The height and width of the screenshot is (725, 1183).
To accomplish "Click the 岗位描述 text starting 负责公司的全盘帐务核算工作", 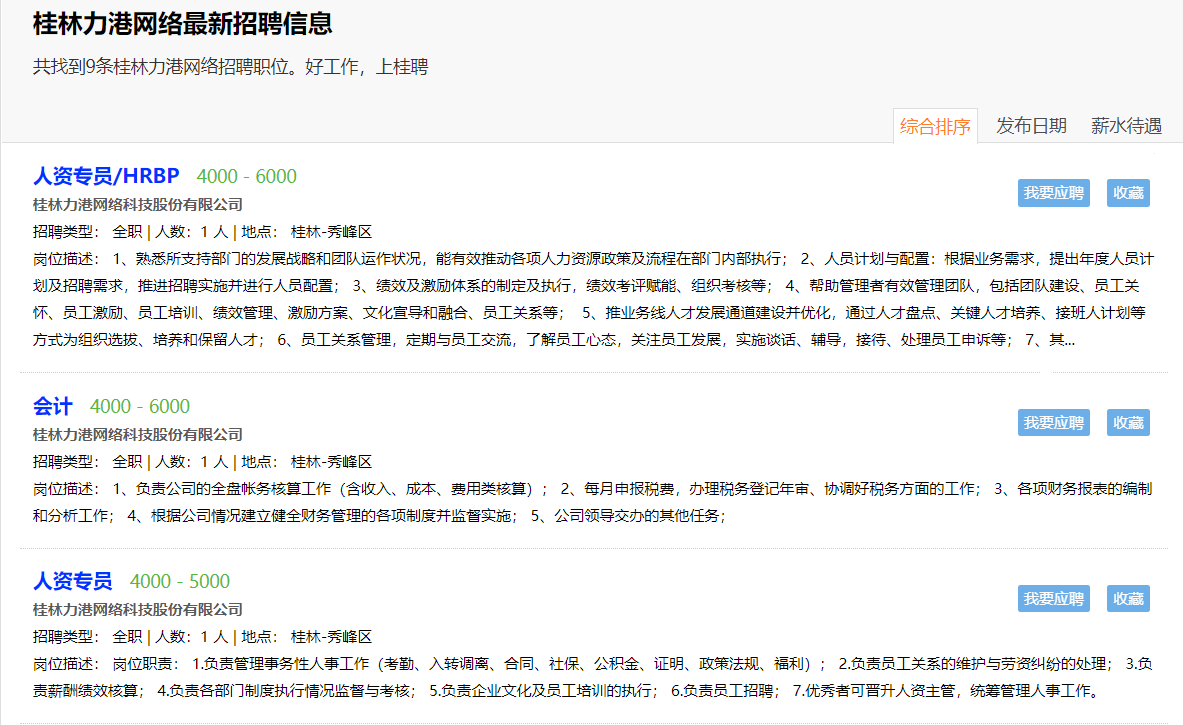I will click(592, 502).
